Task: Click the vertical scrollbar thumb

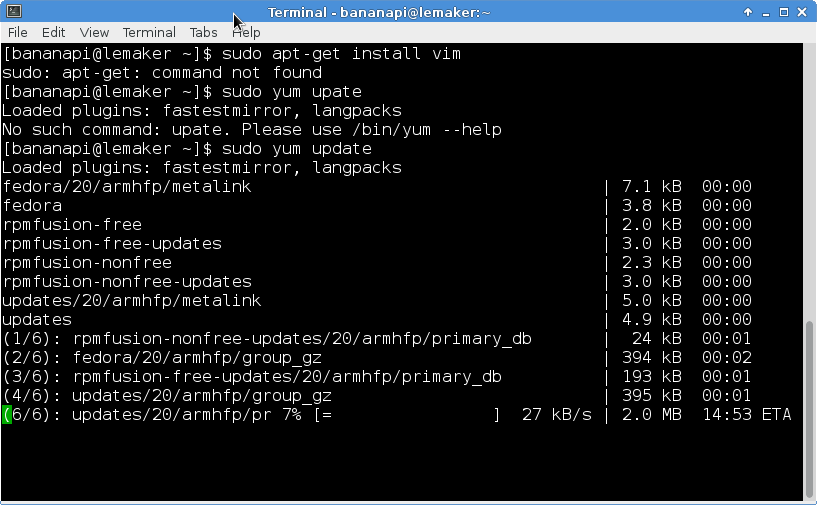Action: pyautogui.click(x=809, y=409)
